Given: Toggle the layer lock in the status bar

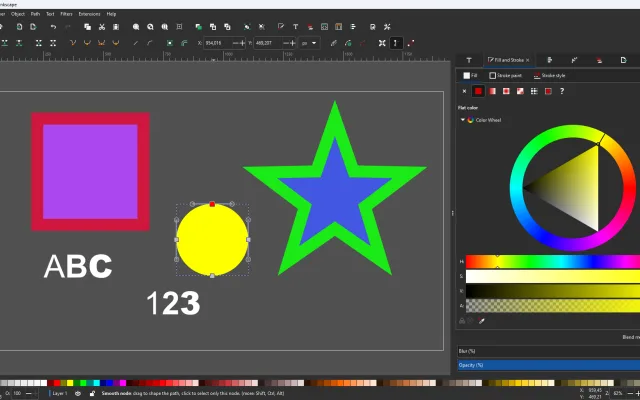Looking at the screenshot, I should (x=92, y=393).
